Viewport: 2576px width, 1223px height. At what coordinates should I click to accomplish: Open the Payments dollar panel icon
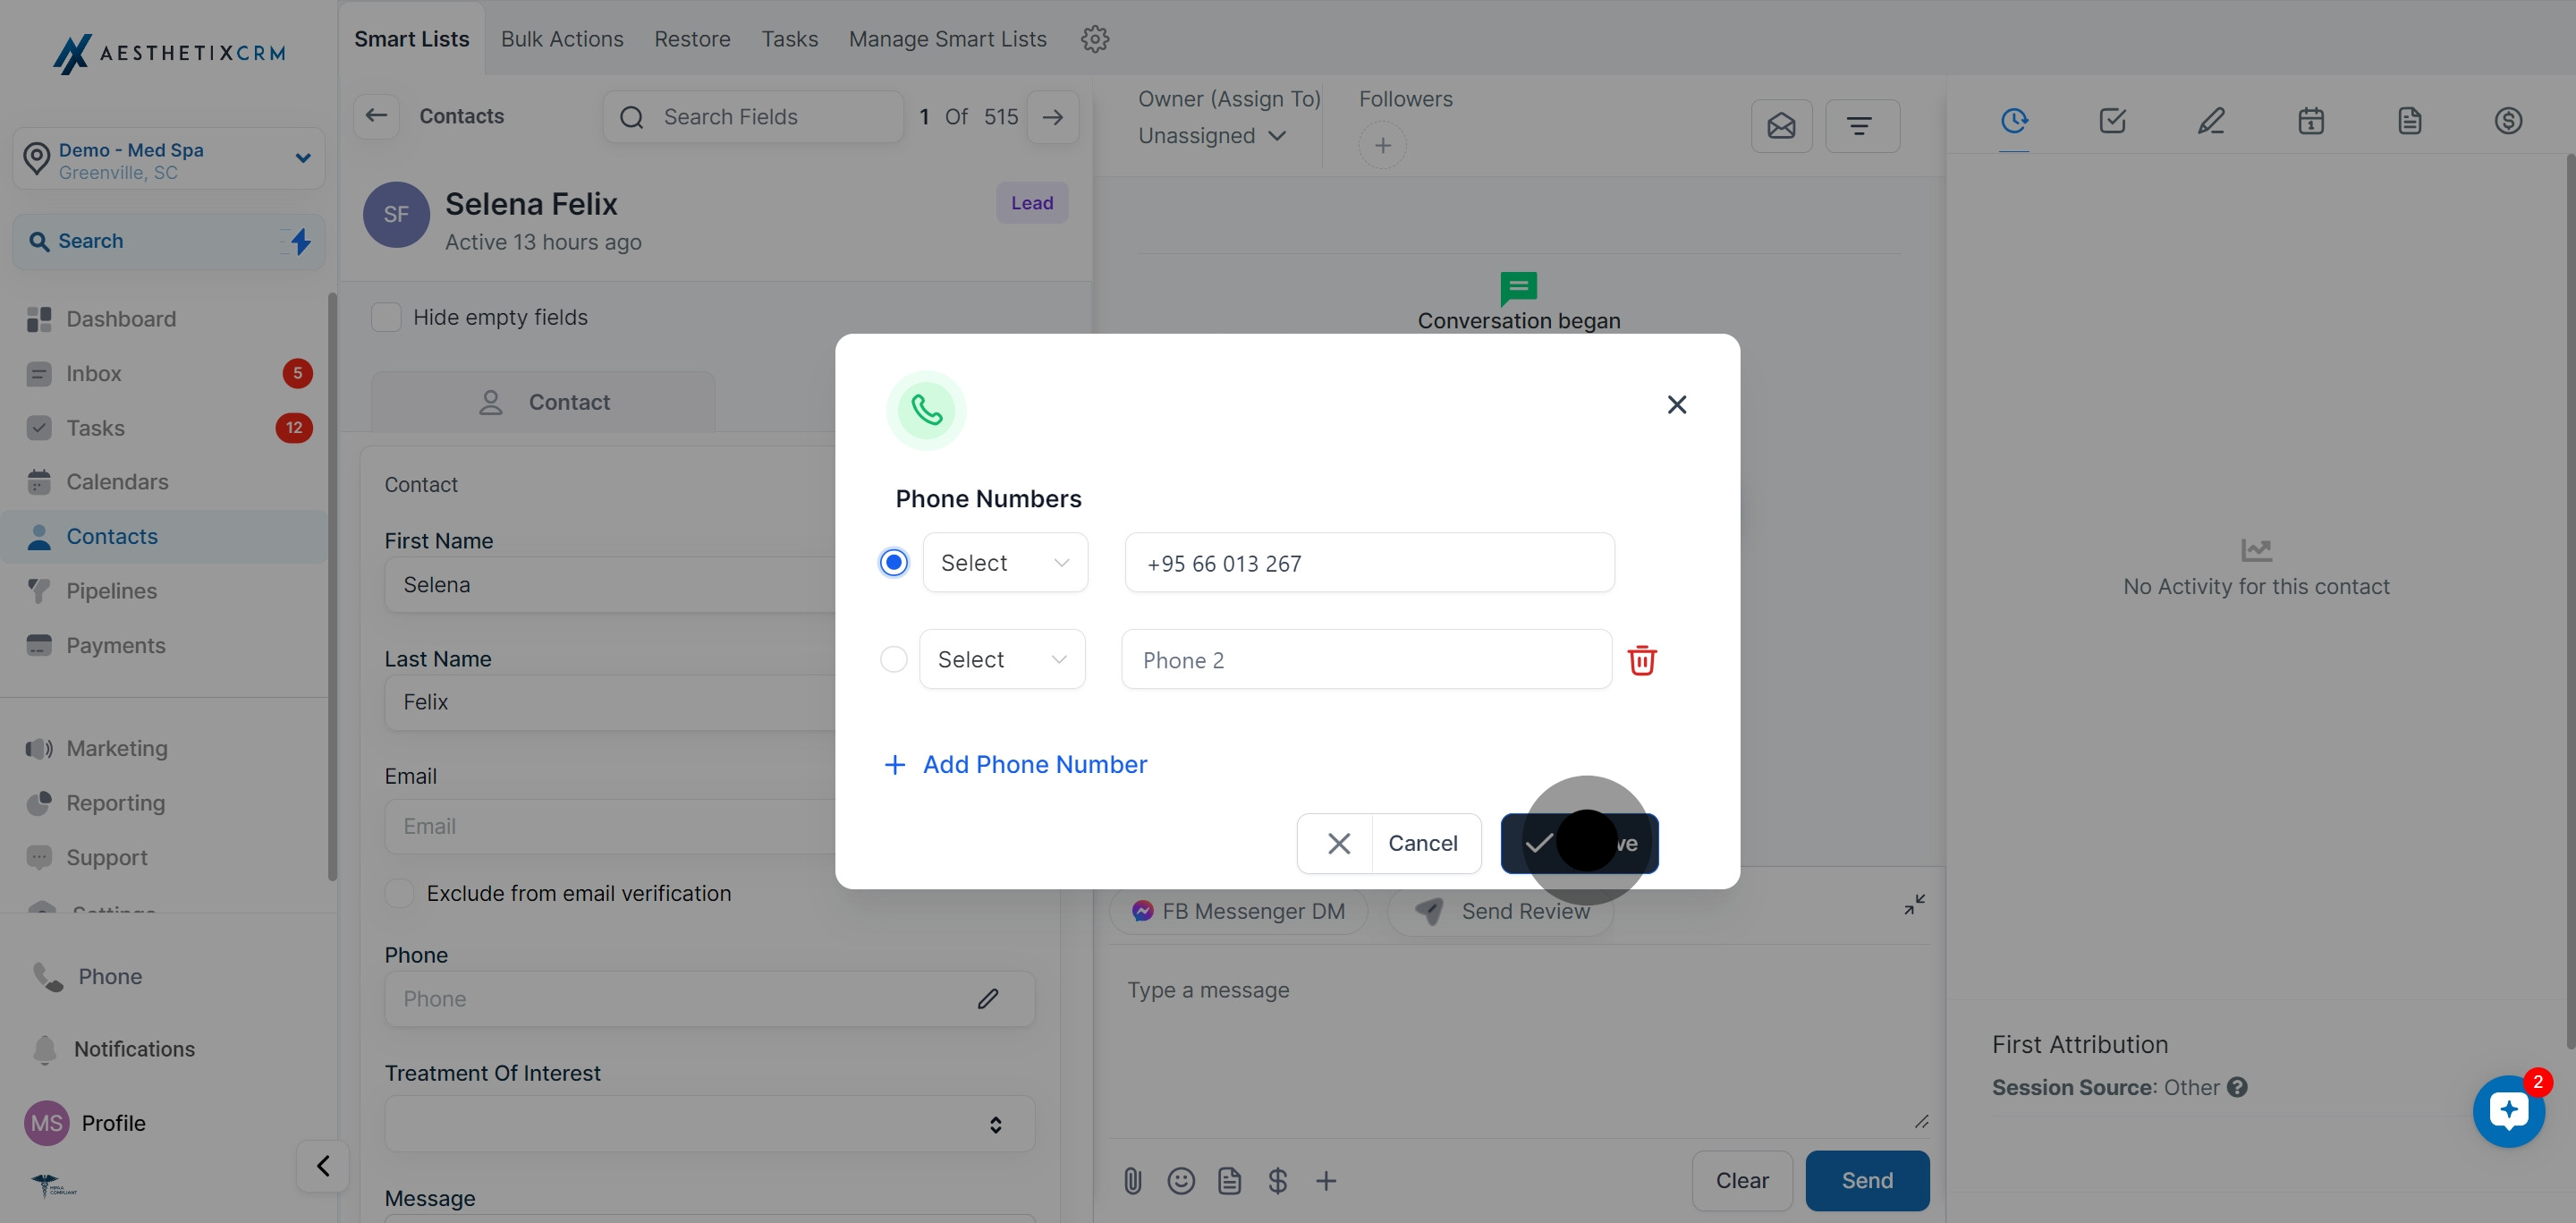click(x=2508, y=121)
